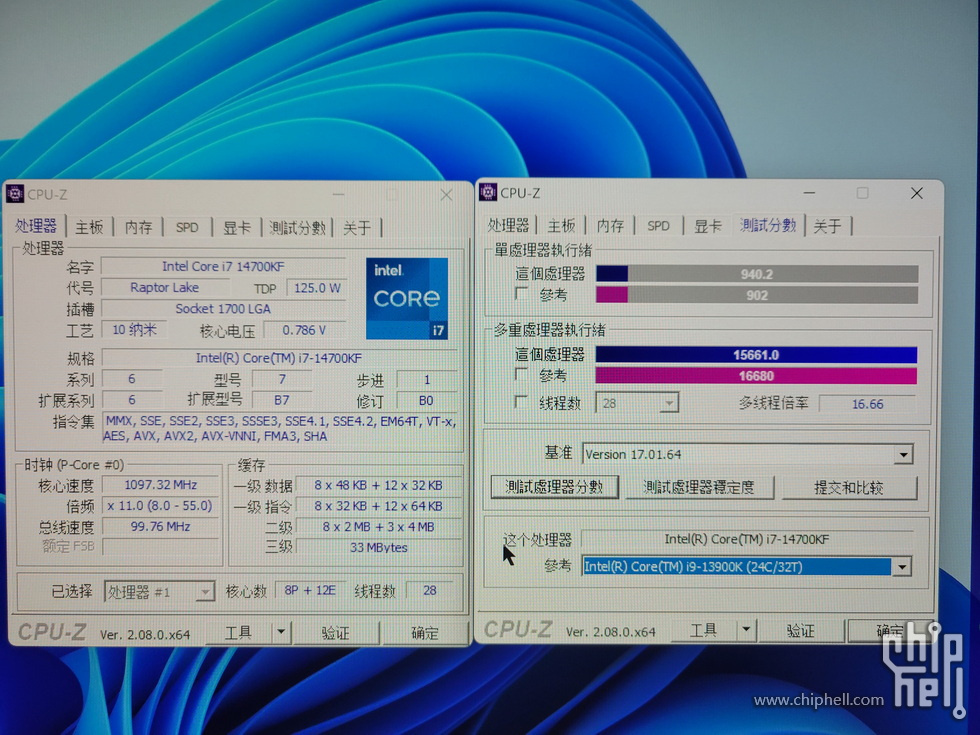
Task: Open 工具 dropdown arrow in left window
Action: tap(281, 632)
